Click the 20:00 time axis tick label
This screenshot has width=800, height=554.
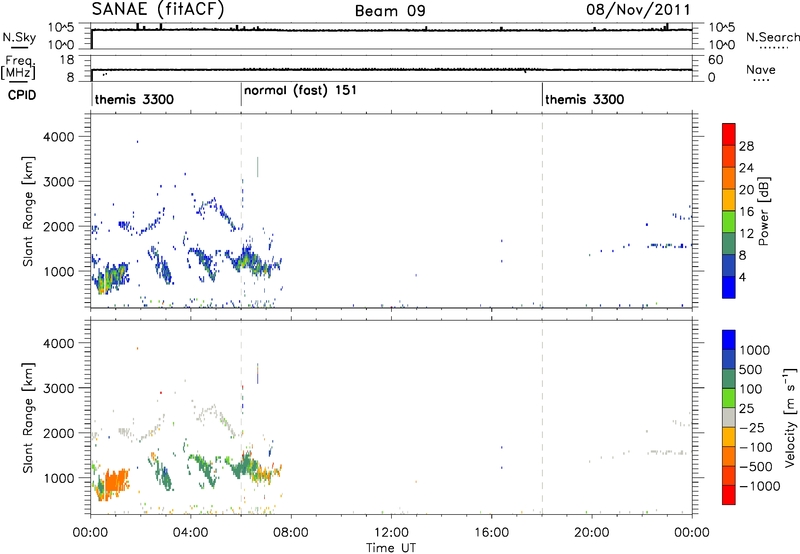click(591, 533)
